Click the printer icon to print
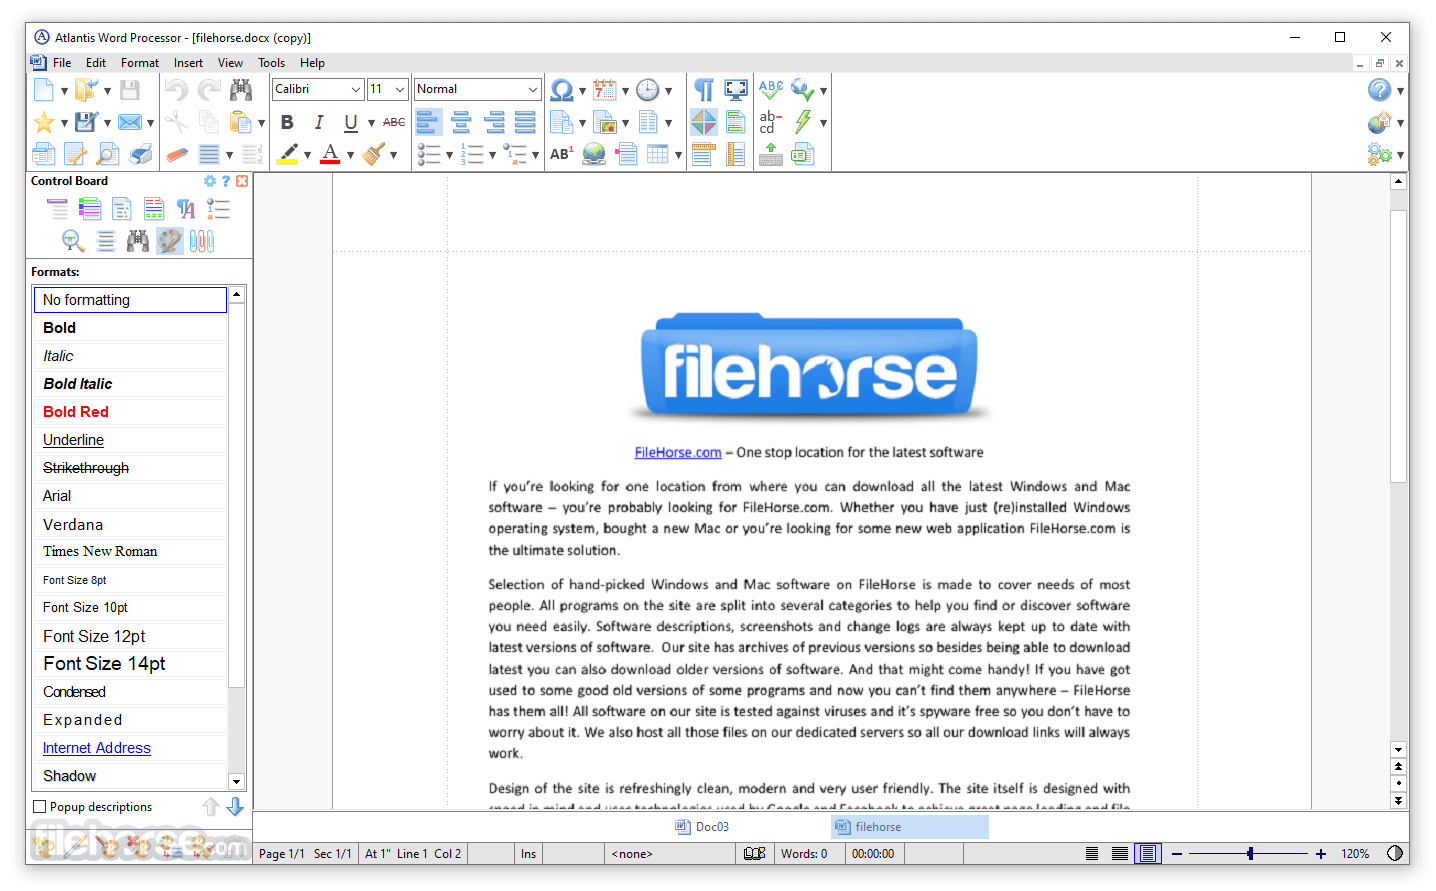The height and width of the screenshot is (891, 1436). (x=141, y=154)
